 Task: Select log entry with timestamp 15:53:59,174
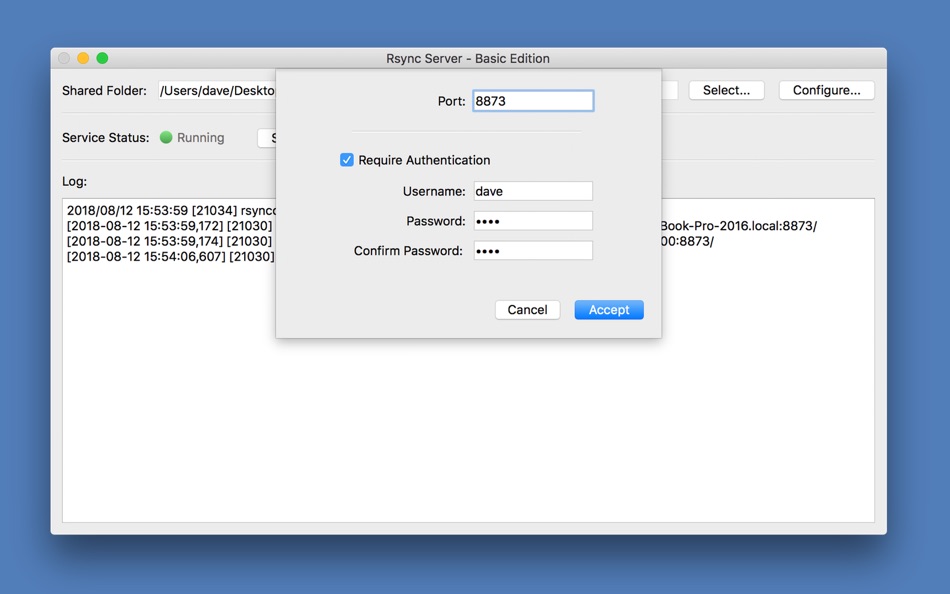pos(170,241)
